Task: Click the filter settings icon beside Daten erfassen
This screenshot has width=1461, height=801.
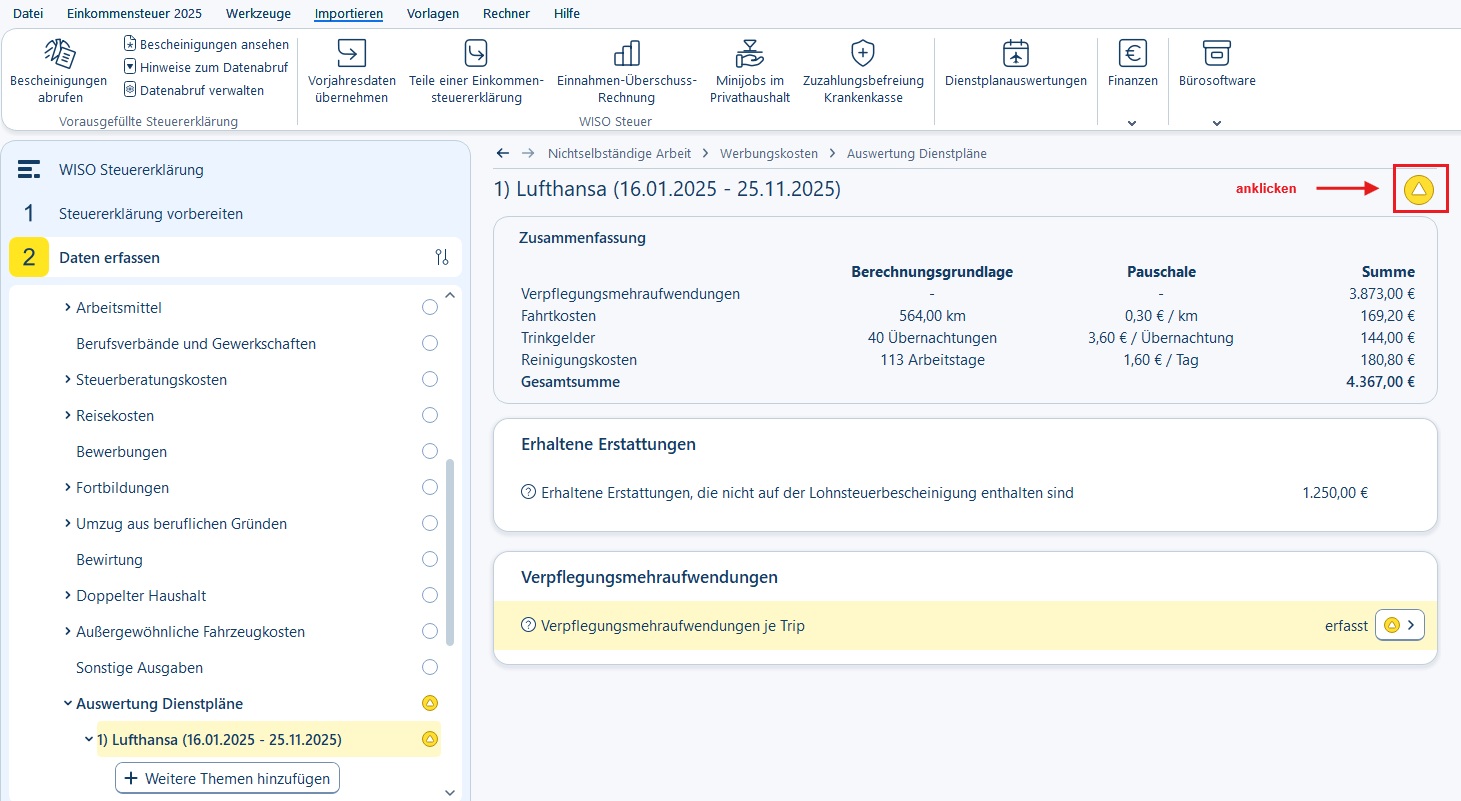Action: point(442,258)
